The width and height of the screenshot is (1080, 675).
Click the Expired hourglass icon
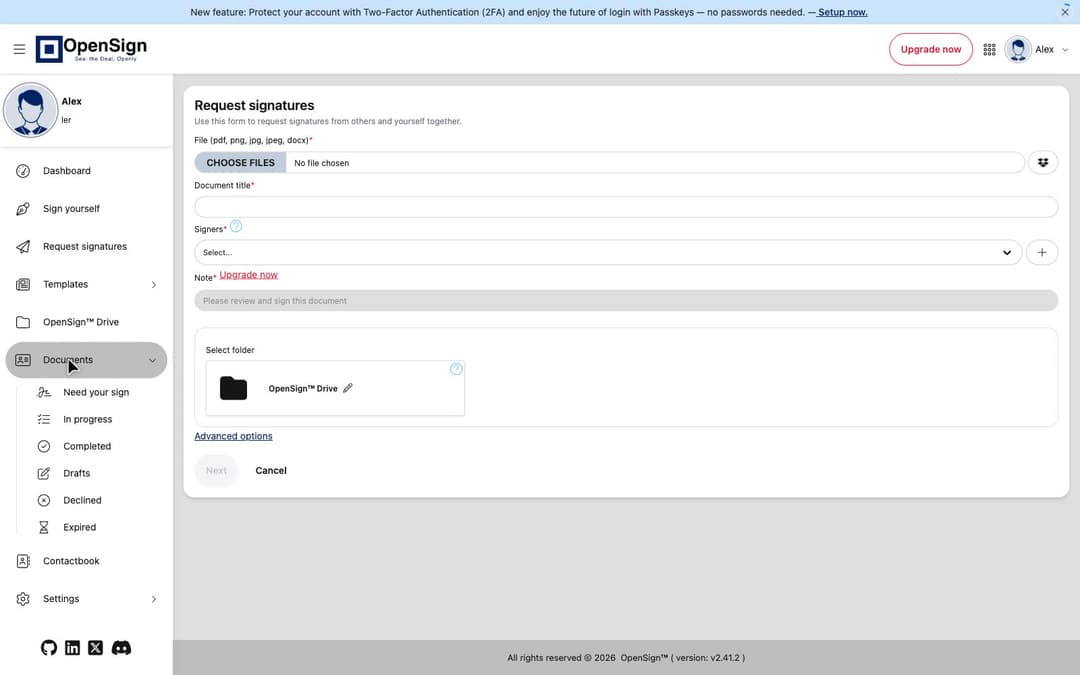click(x=43, y=528)
